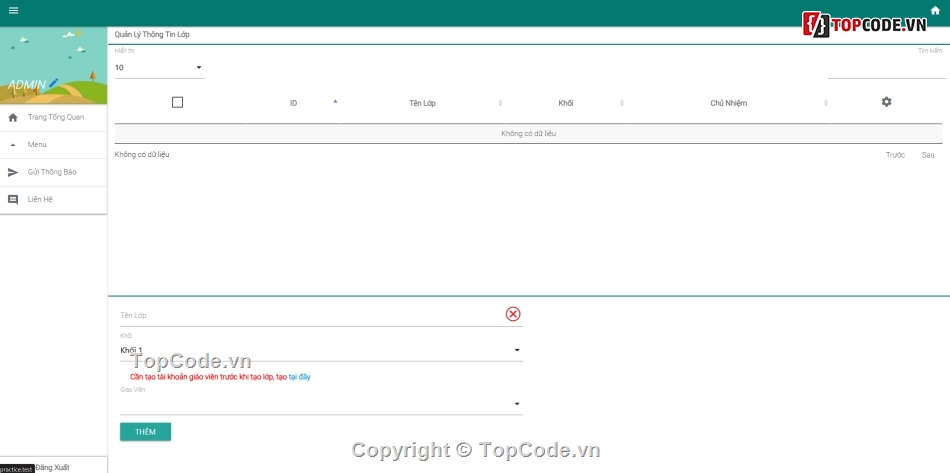This screenshot has height=473, width=950.
Task: Click the gear settings icon in table header
Action: pos(886,102)
